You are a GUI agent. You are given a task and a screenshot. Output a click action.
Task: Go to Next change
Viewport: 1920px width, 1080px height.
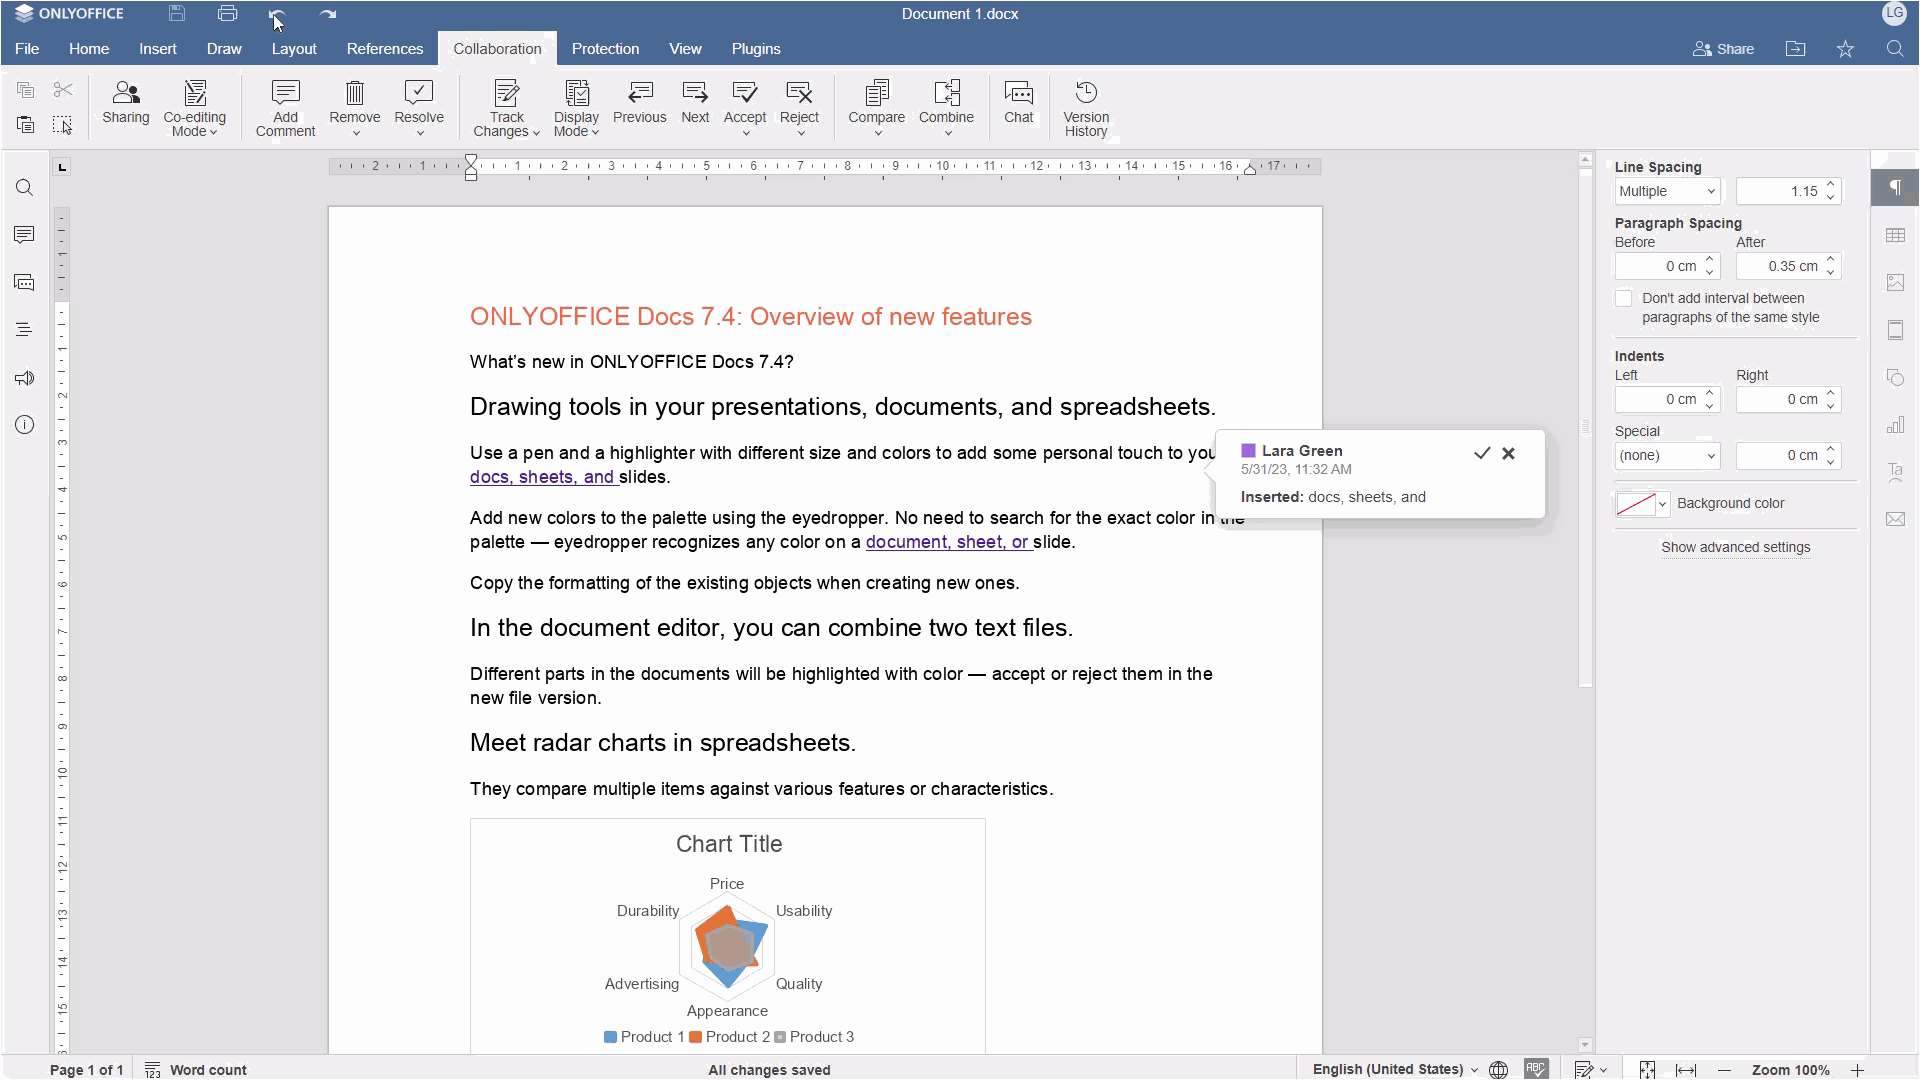click(x=695, y=104)
